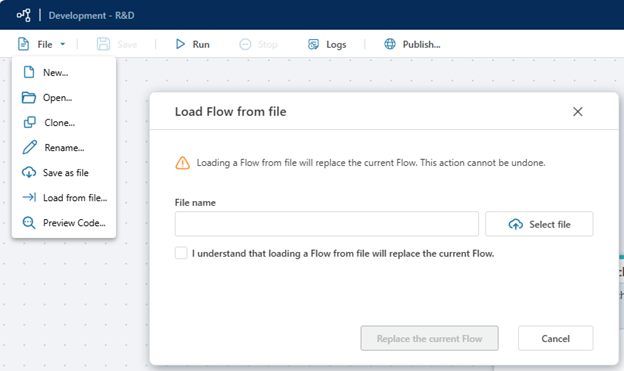Click the File toolbar label

coord(45,45)
